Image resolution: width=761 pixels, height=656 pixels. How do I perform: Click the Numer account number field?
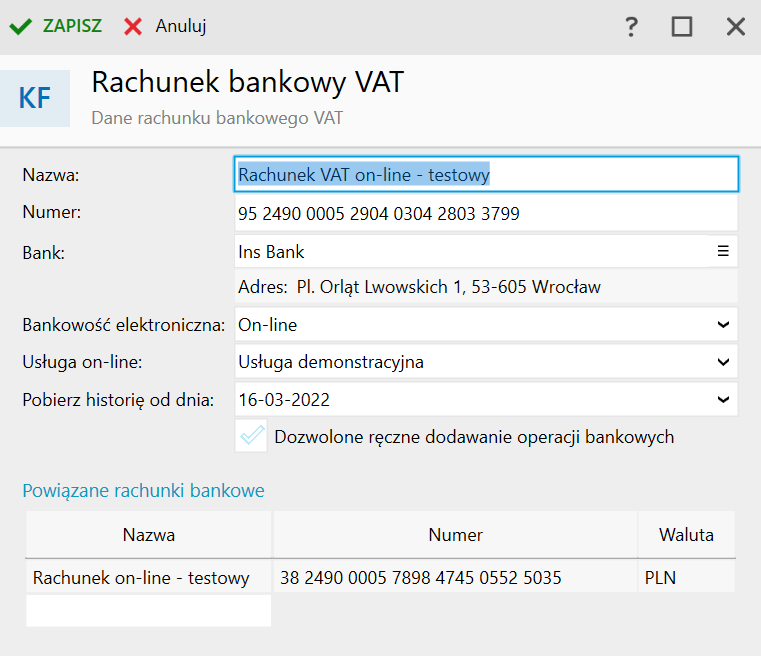486,213
